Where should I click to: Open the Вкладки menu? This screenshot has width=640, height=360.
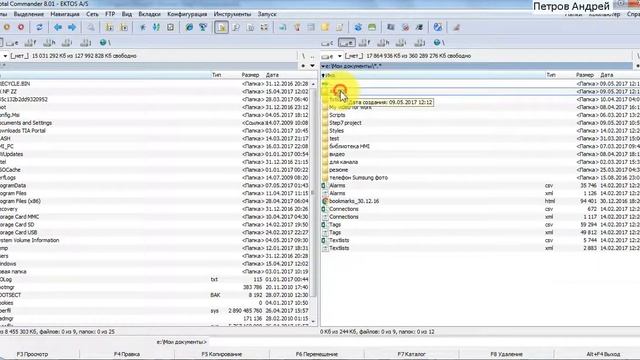[x=149, y=14]
